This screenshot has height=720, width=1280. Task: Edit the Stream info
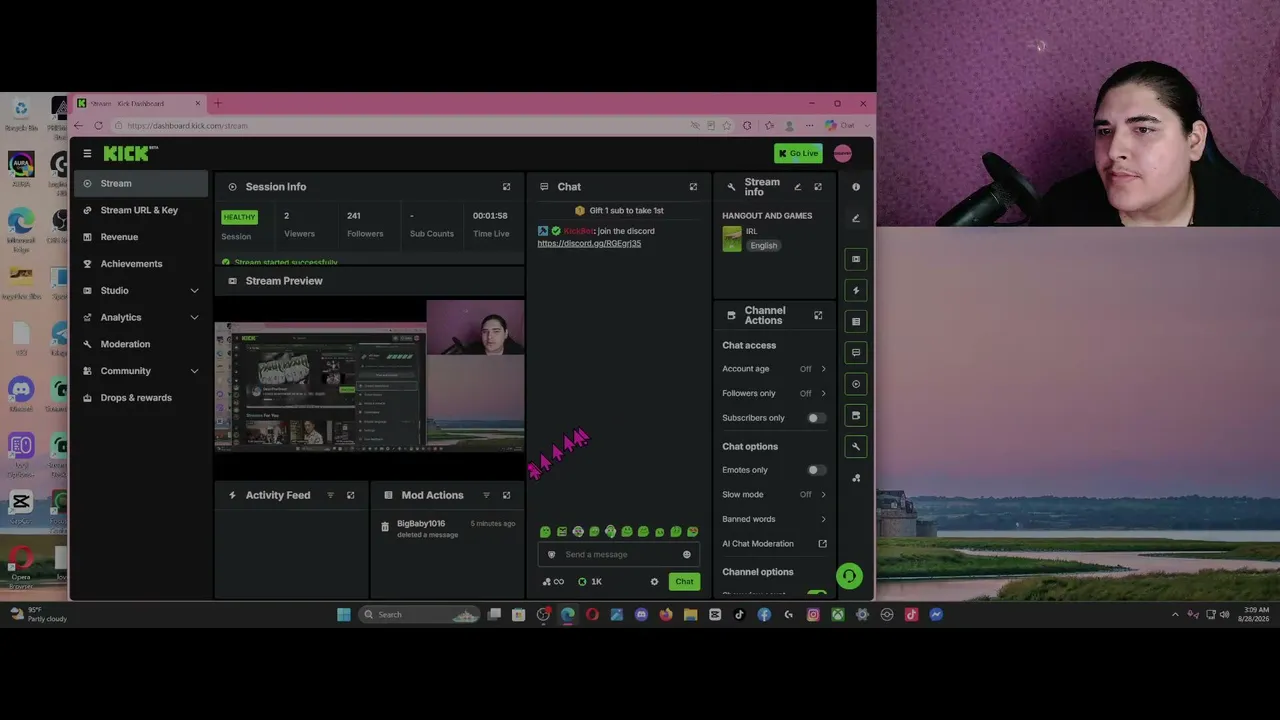[797, 187]
